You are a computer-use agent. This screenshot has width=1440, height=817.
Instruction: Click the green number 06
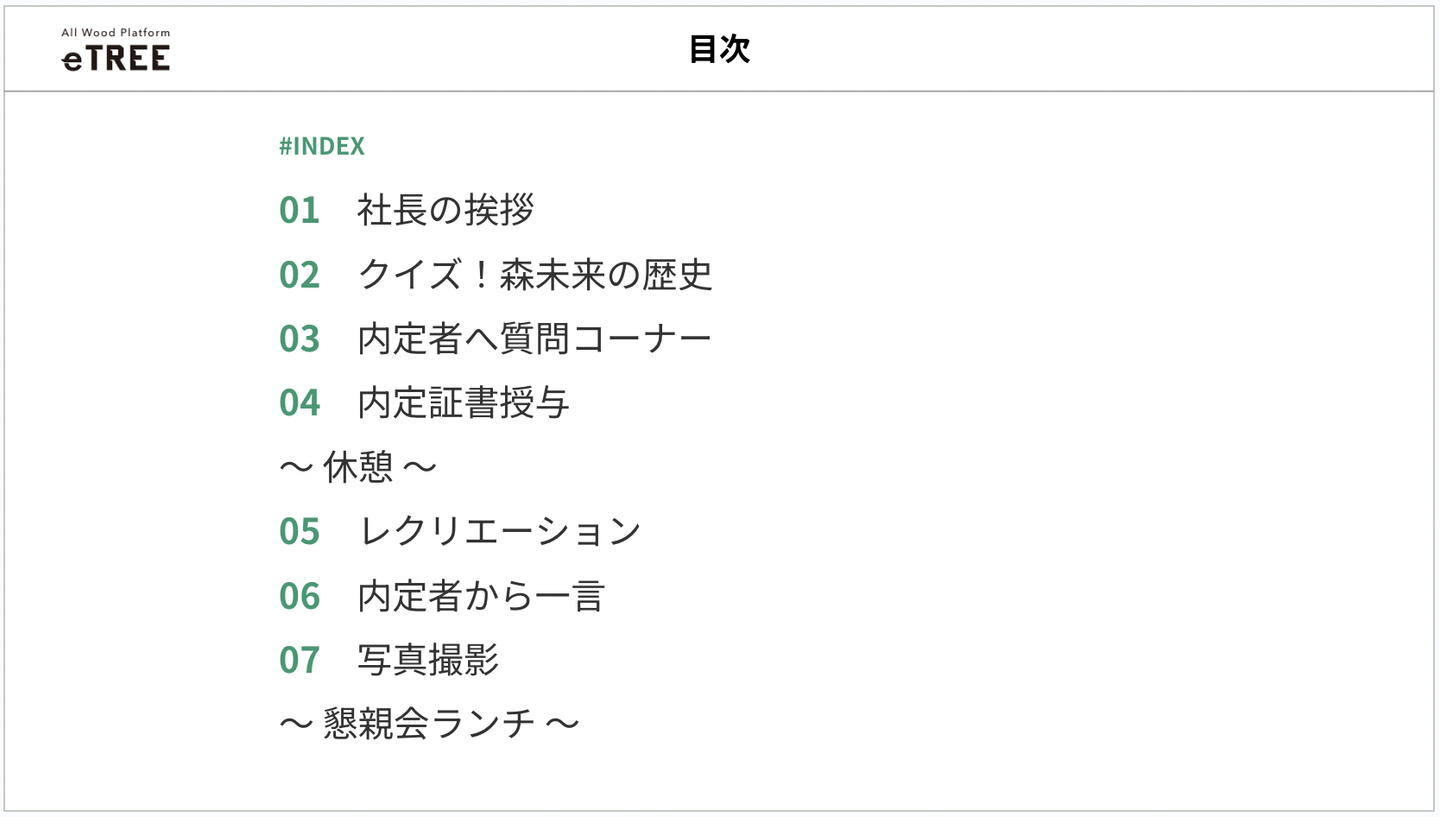pos(299,595)
